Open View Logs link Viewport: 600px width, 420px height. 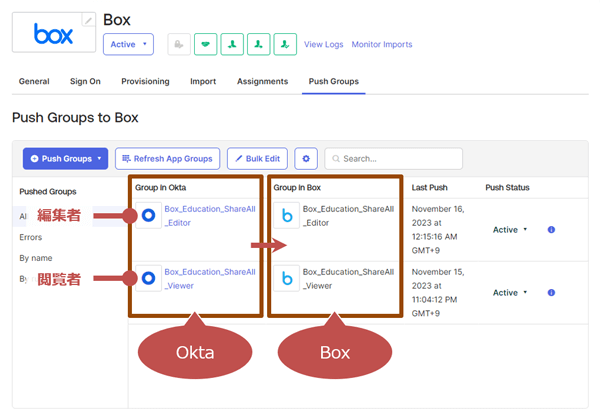click(x=323, y=44)
